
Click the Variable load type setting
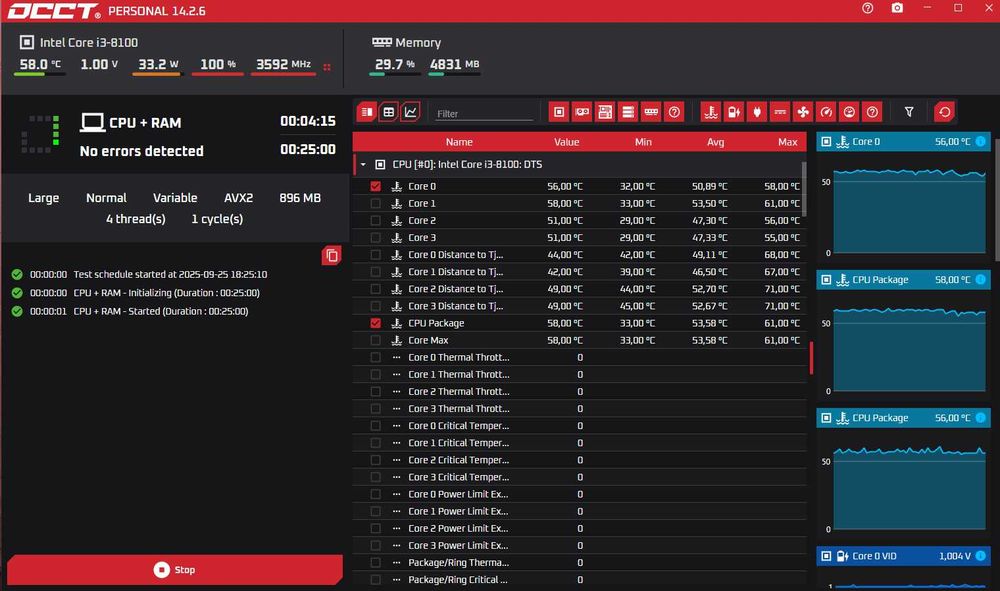[x=175, y=198]
